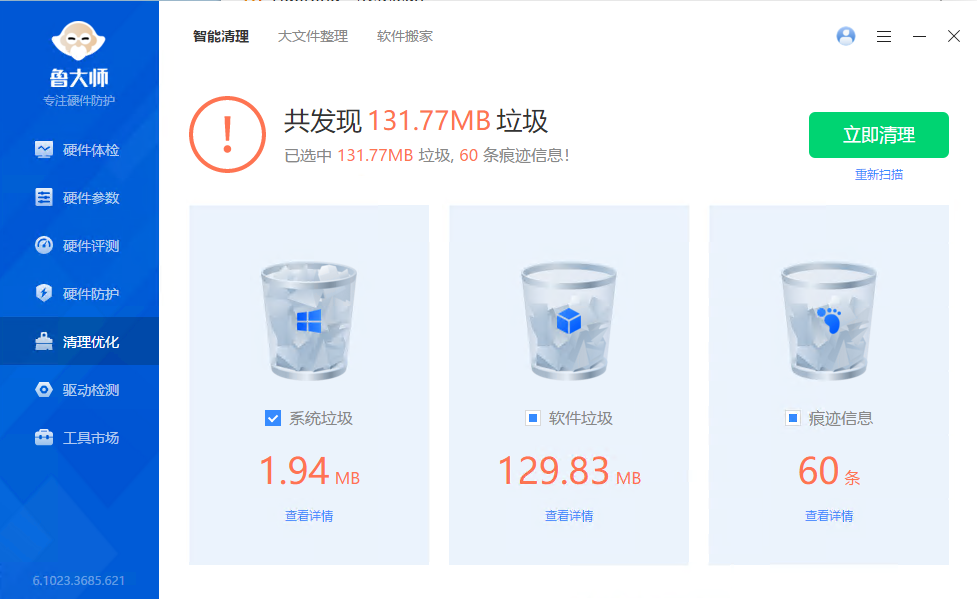Click the 重新扫描 link
This screenshot has width=977, height=599.
879,174
